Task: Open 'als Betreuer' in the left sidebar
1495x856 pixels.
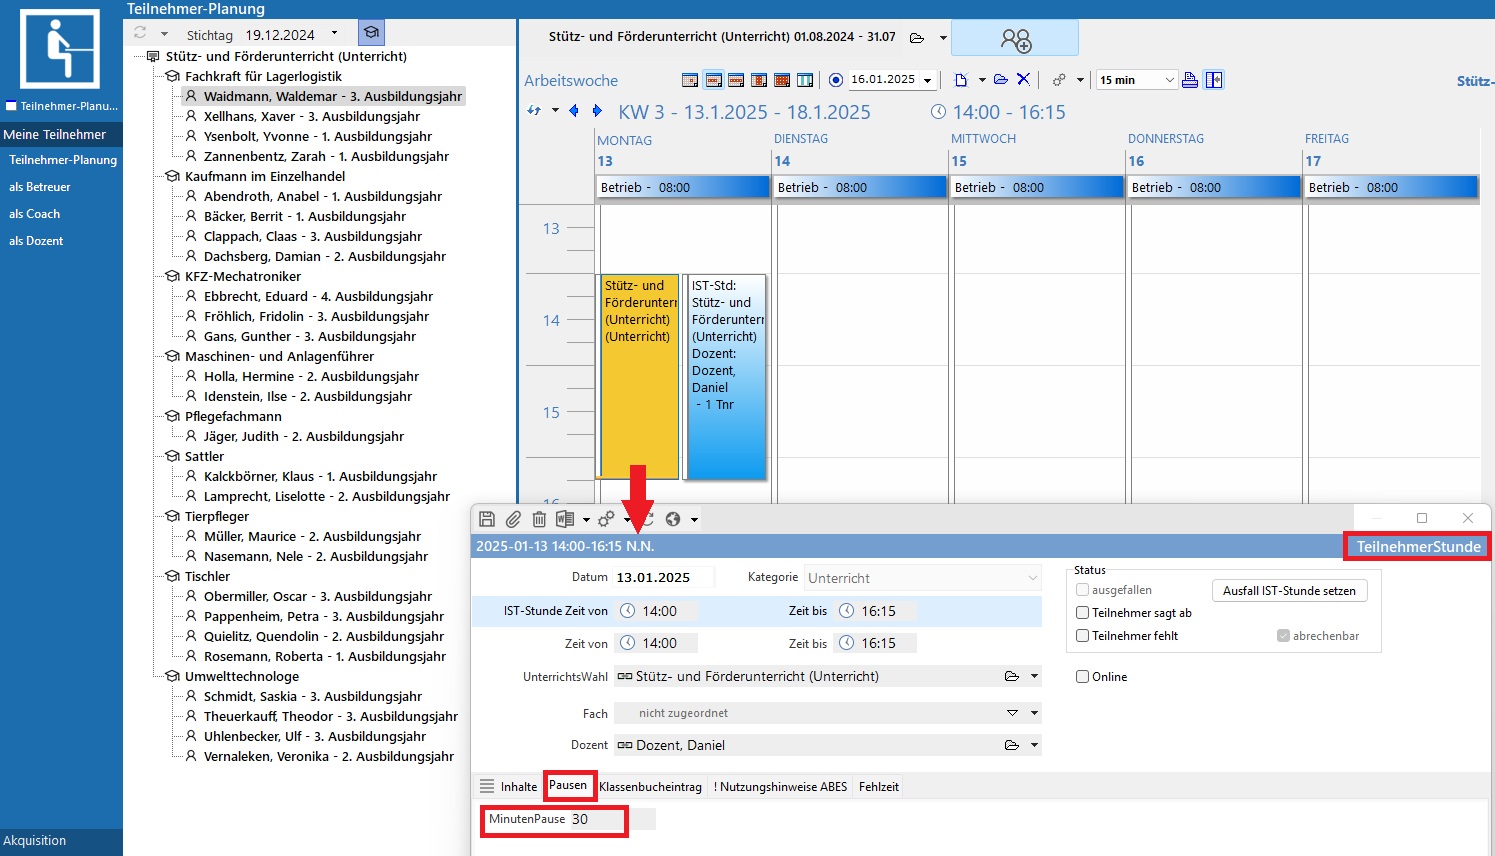Action: [40, 187]
